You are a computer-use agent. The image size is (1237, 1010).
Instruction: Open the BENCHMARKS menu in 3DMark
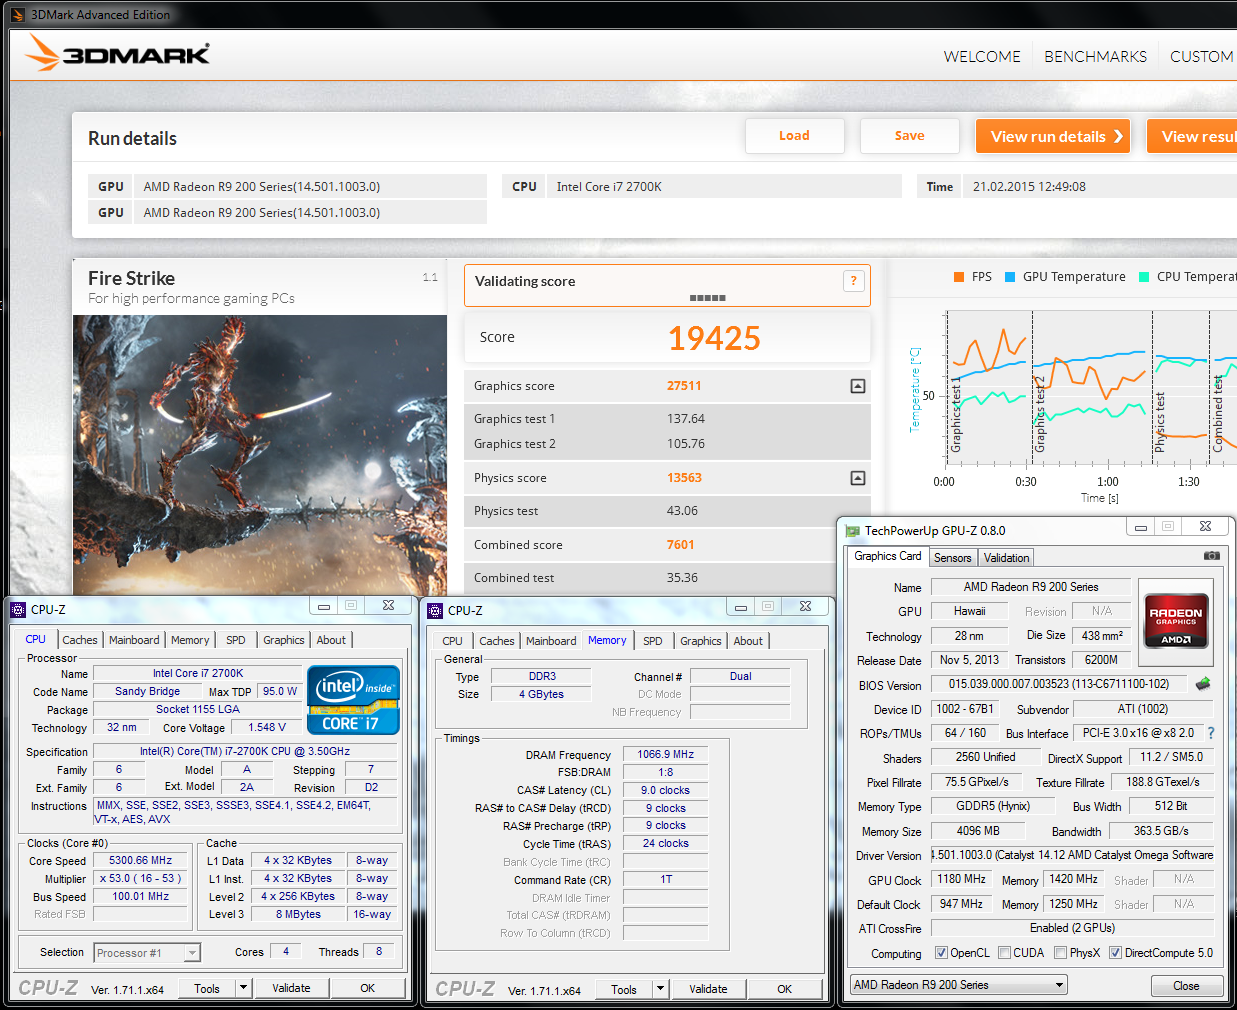tap(1095, 57)
